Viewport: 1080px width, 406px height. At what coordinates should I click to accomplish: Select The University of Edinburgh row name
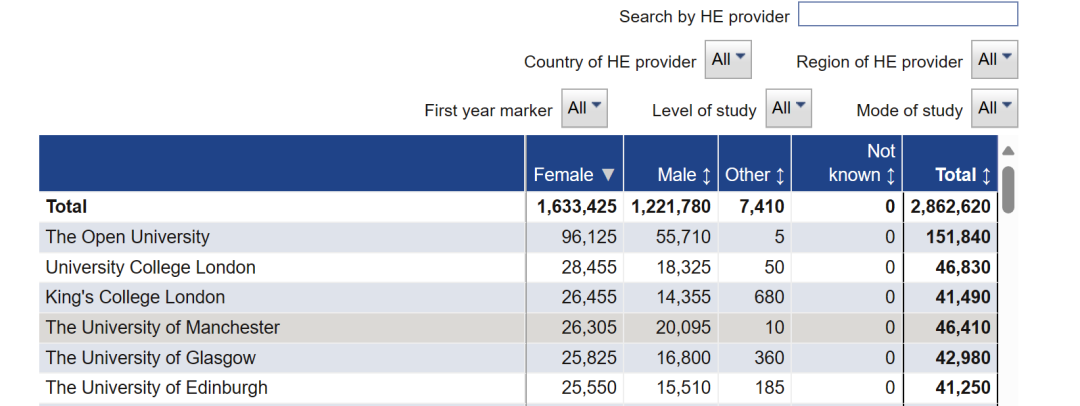click(x=156, y=388)
